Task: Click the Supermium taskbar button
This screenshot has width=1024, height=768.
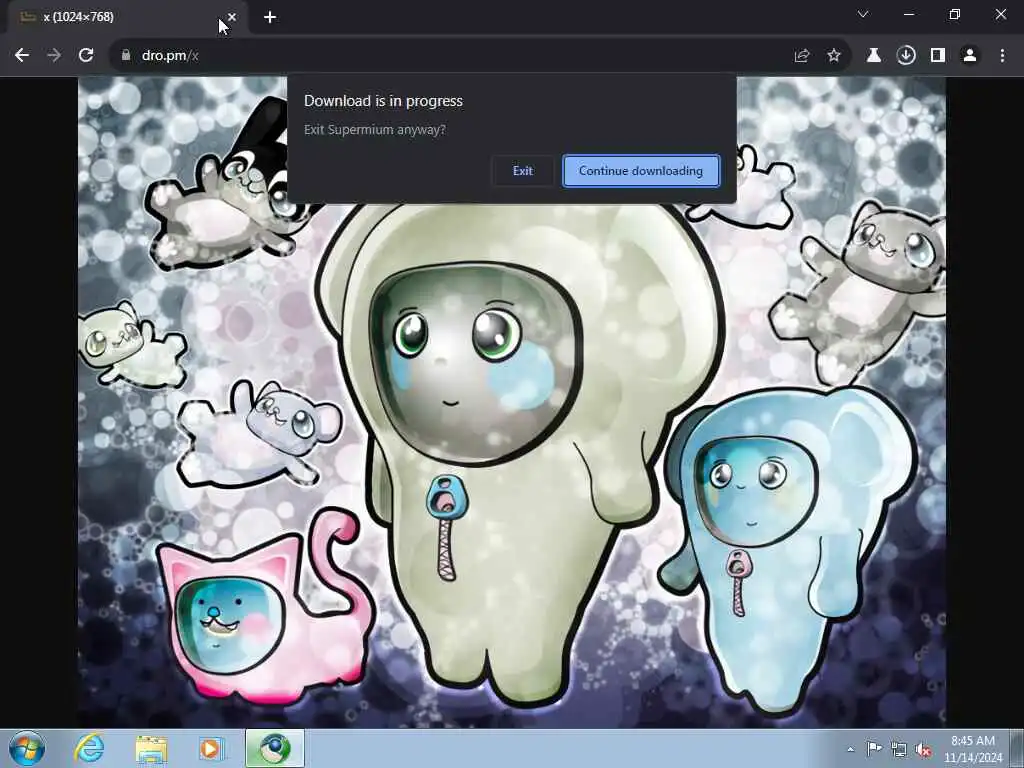Action: click(x=275, y=748)
